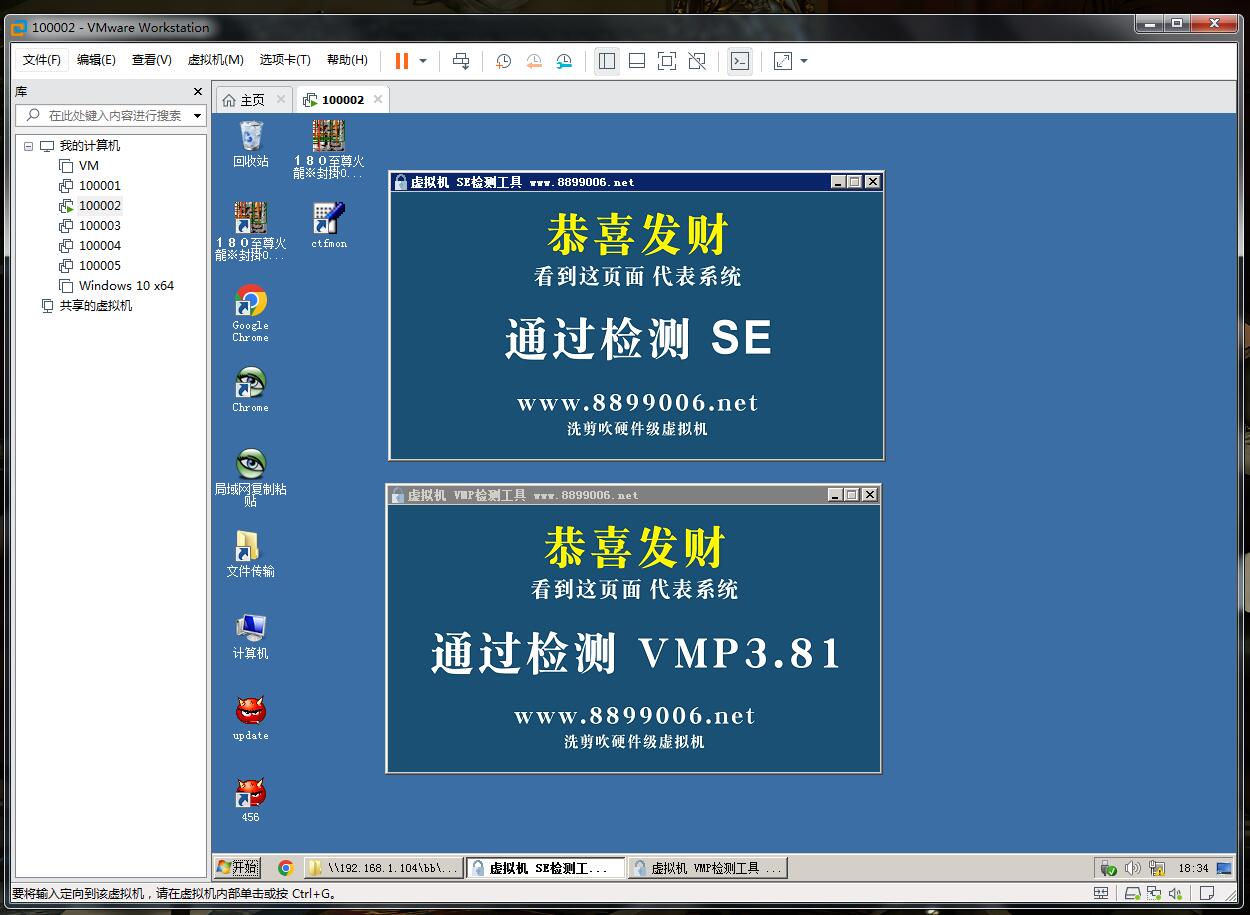Select 100004 in the library tree
This screenshot has height=915, width=1250.
pyautogui.click(x=90, y=246)
